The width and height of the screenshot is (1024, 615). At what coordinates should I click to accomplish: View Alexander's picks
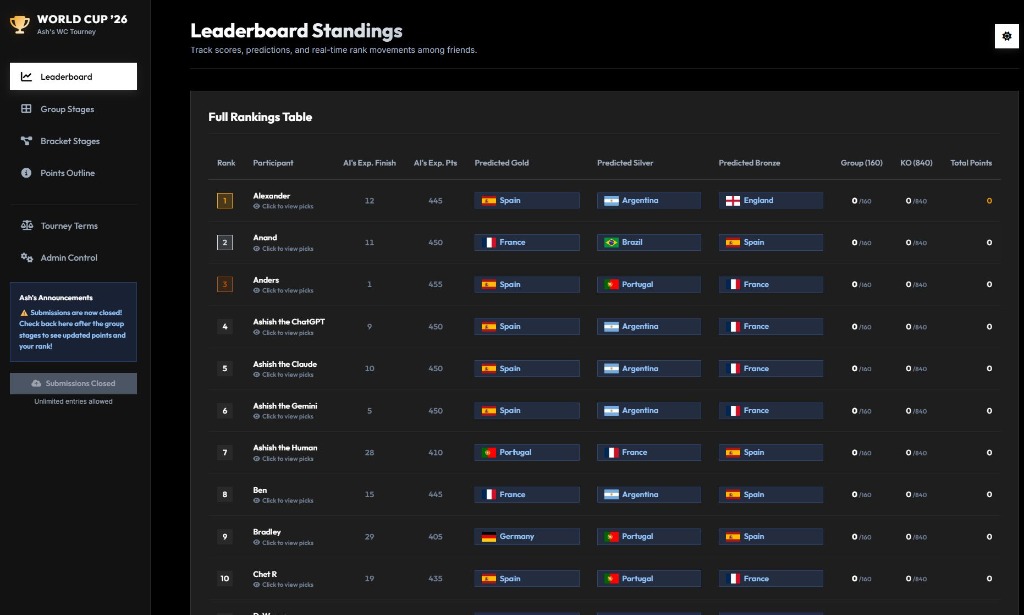point(283,206)
